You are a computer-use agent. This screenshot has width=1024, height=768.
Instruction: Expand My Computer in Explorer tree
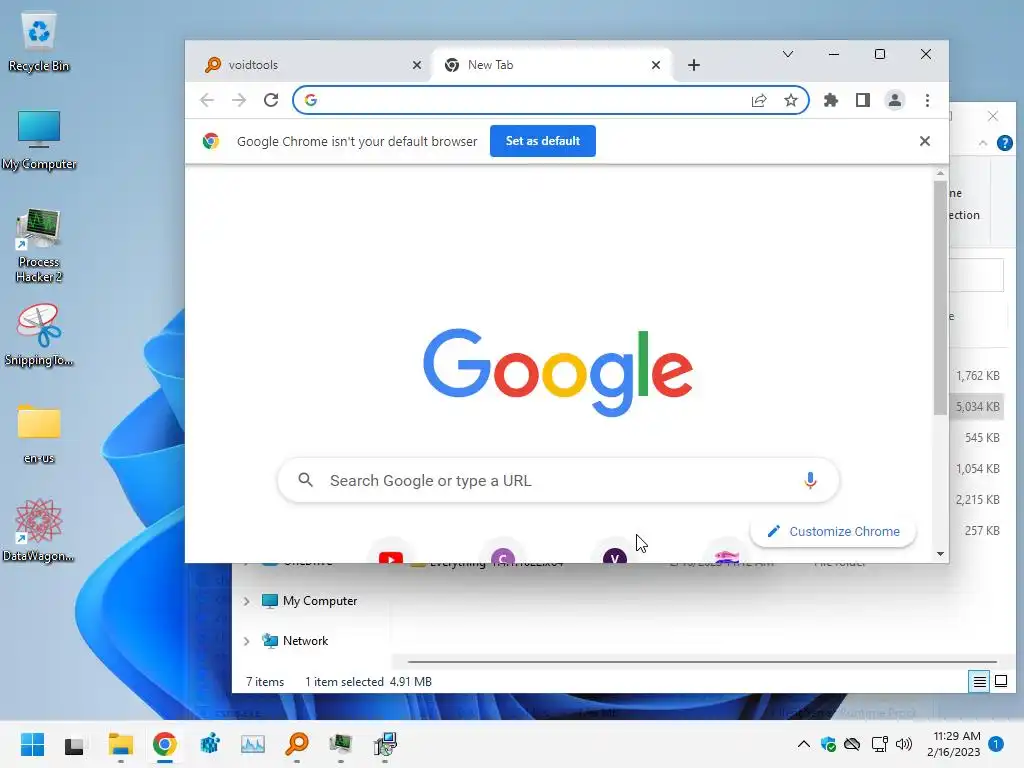coord(246,601)
